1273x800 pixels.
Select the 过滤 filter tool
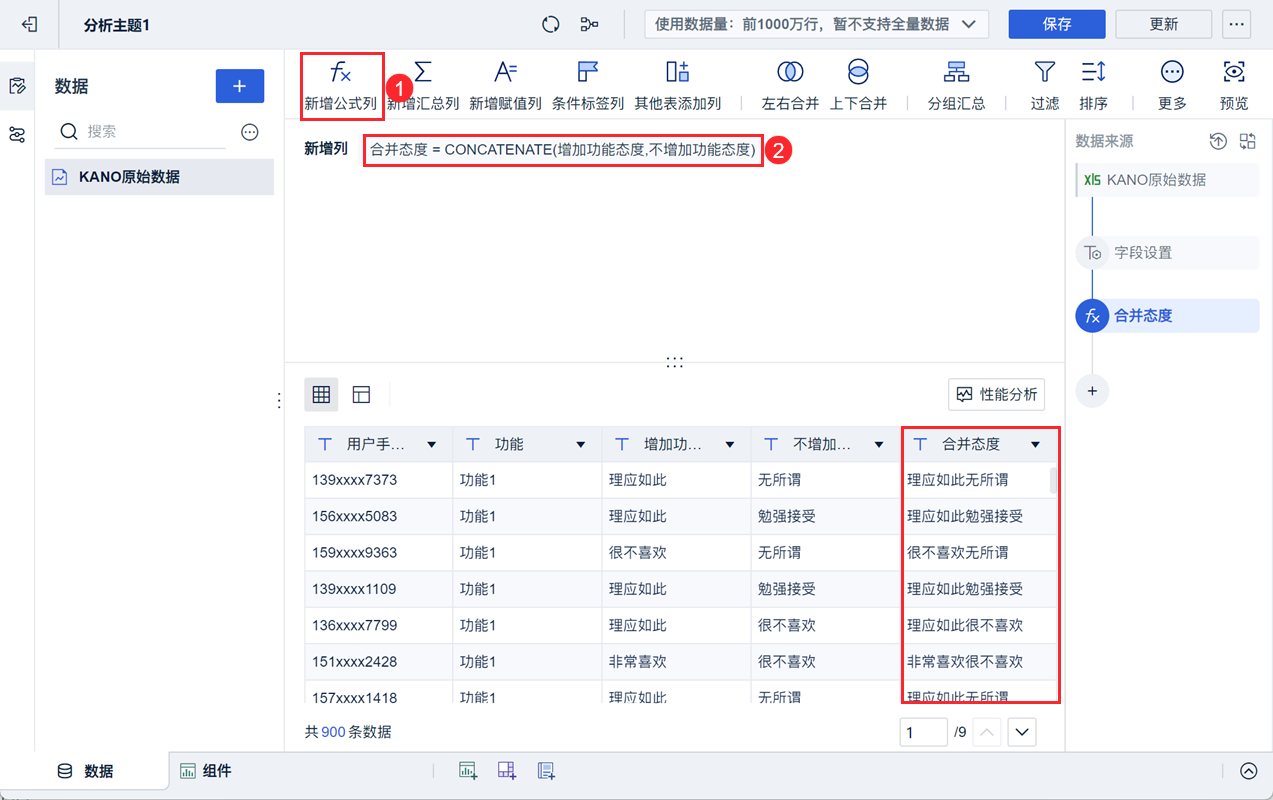[1045, 85]
